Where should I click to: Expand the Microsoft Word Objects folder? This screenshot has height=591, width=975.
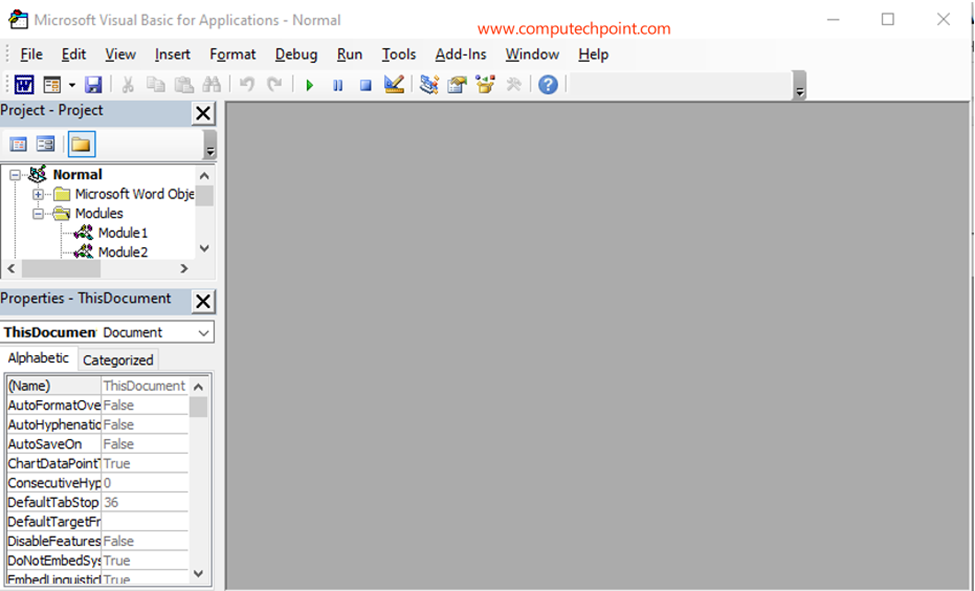click(38, 194)
